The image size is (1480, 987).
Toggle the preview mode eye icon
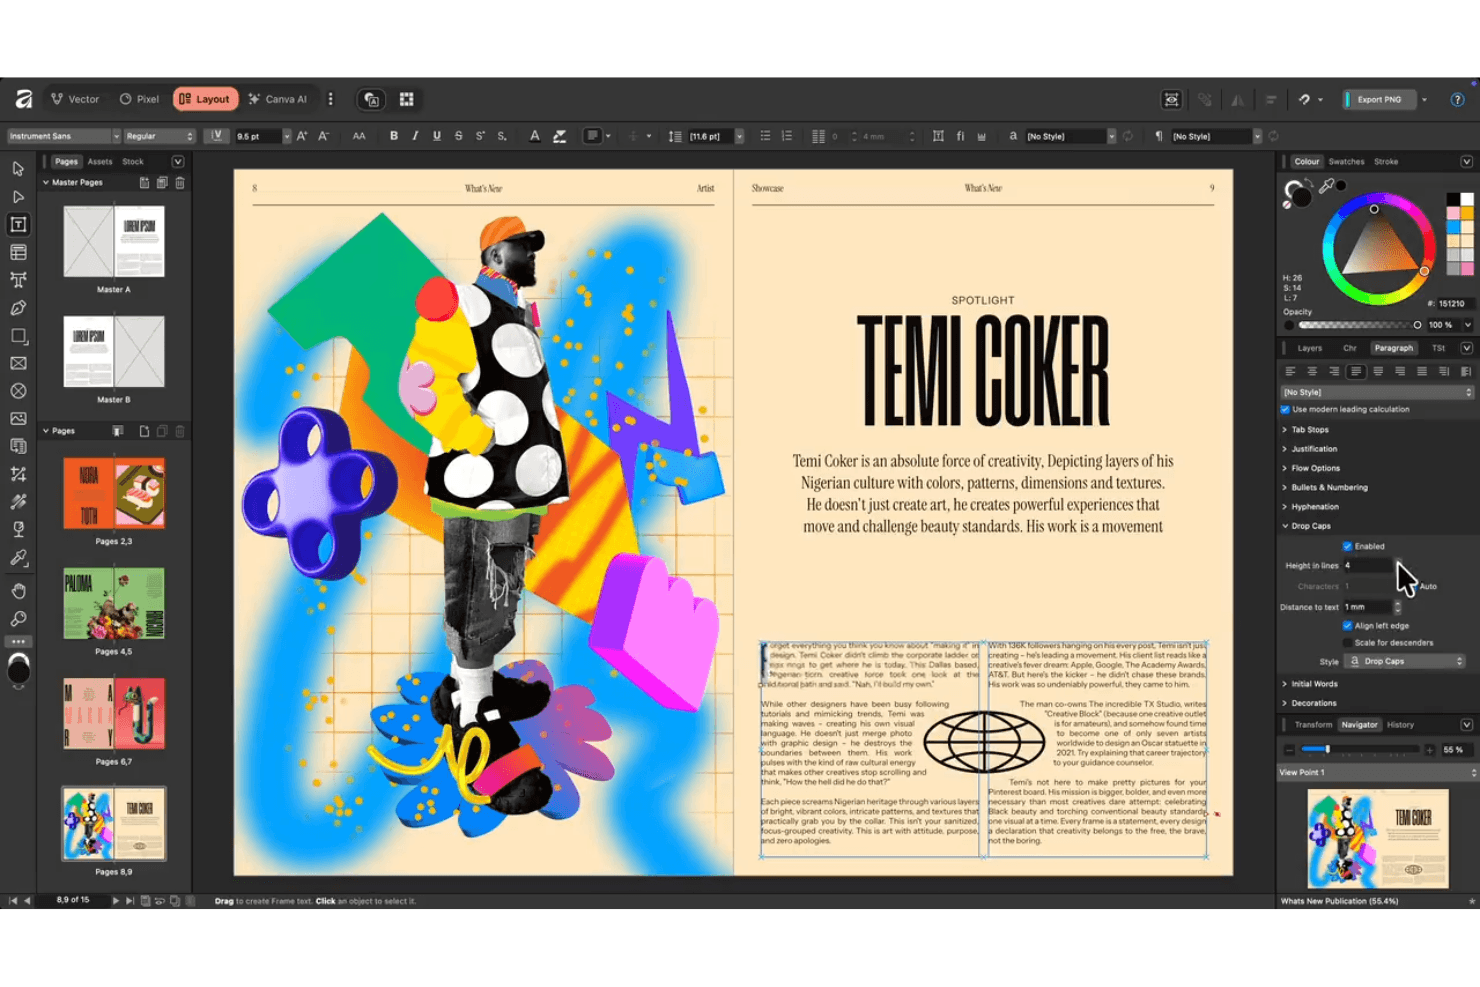[x=1171, y=99]
